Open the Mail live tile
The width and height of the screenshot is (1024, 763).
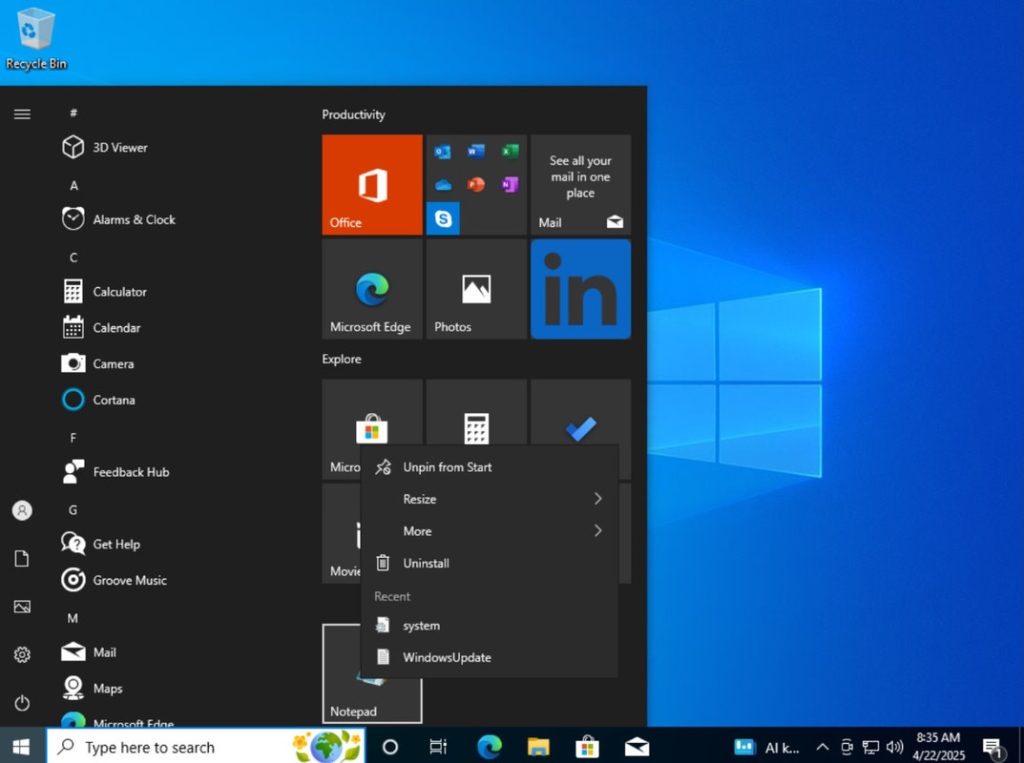click(x=581, y=185)
